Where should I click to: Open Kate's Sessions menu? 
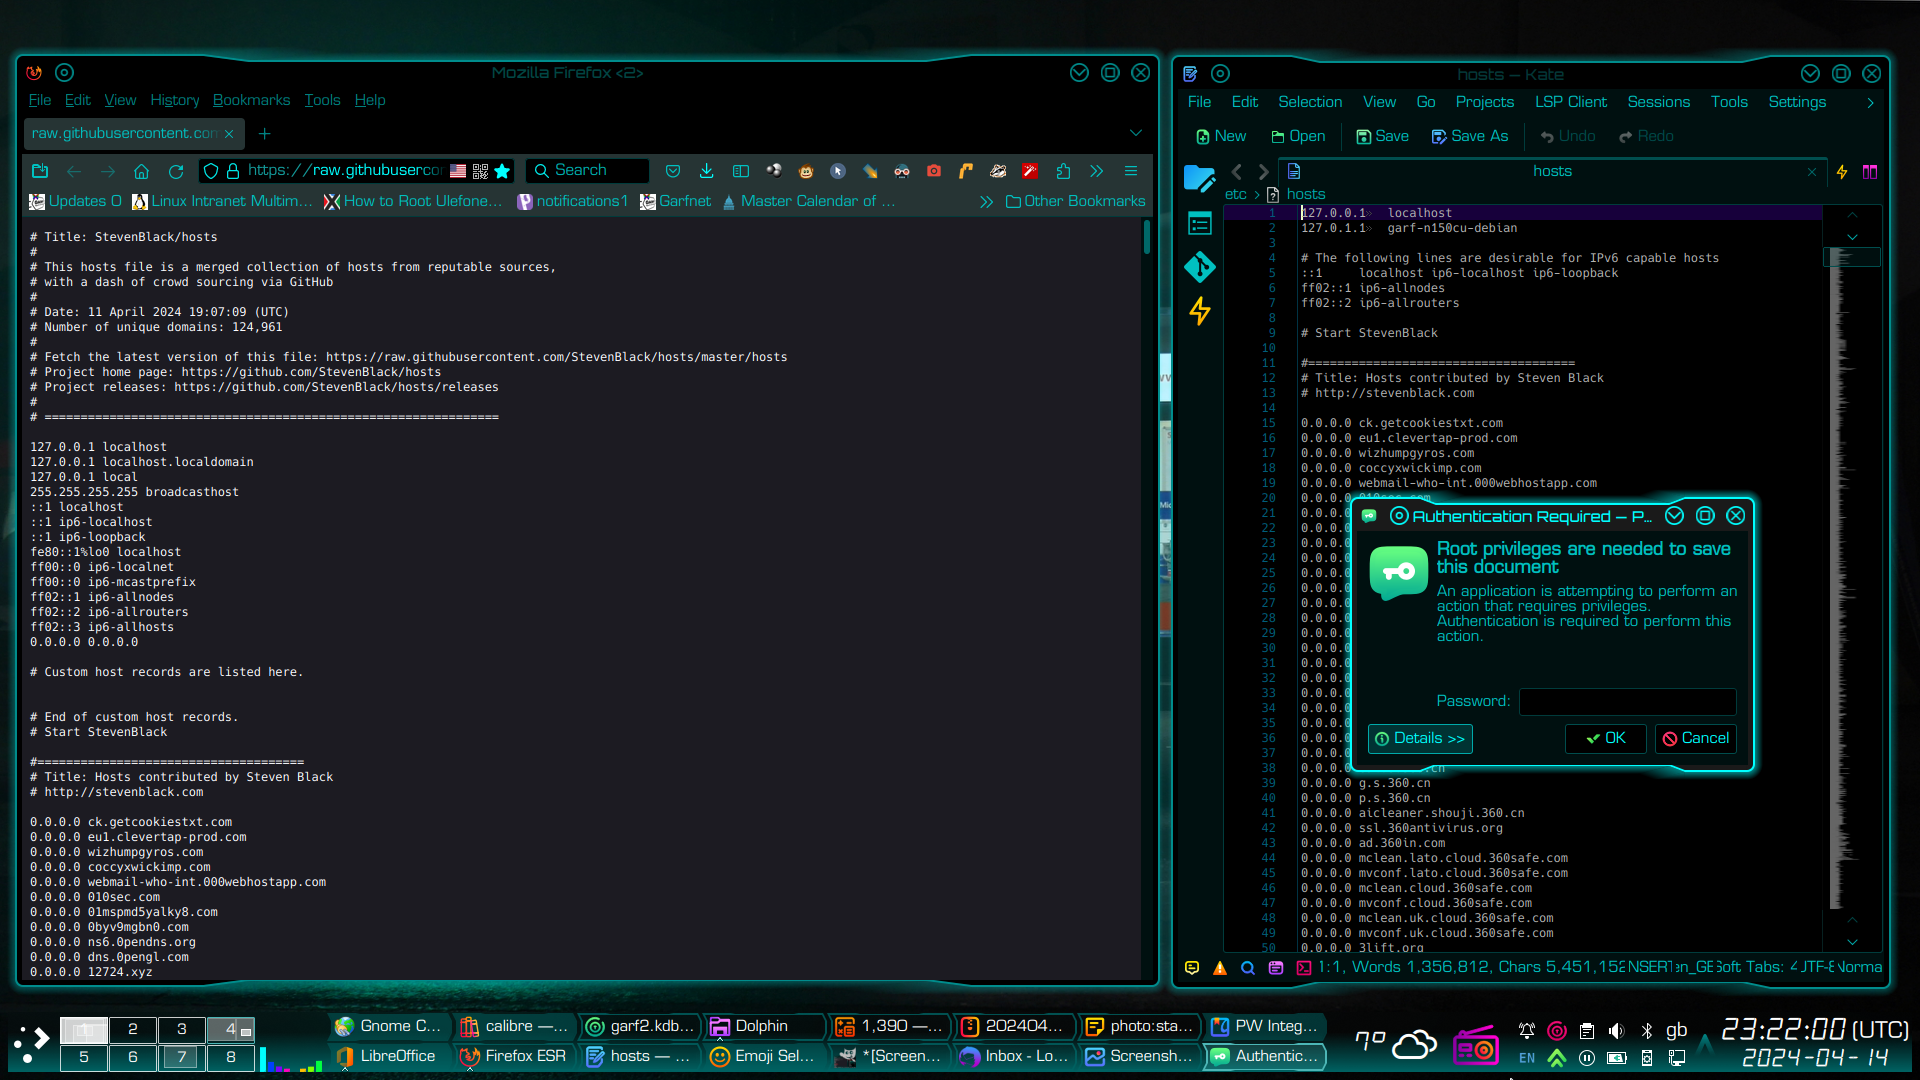[1658, 102]
